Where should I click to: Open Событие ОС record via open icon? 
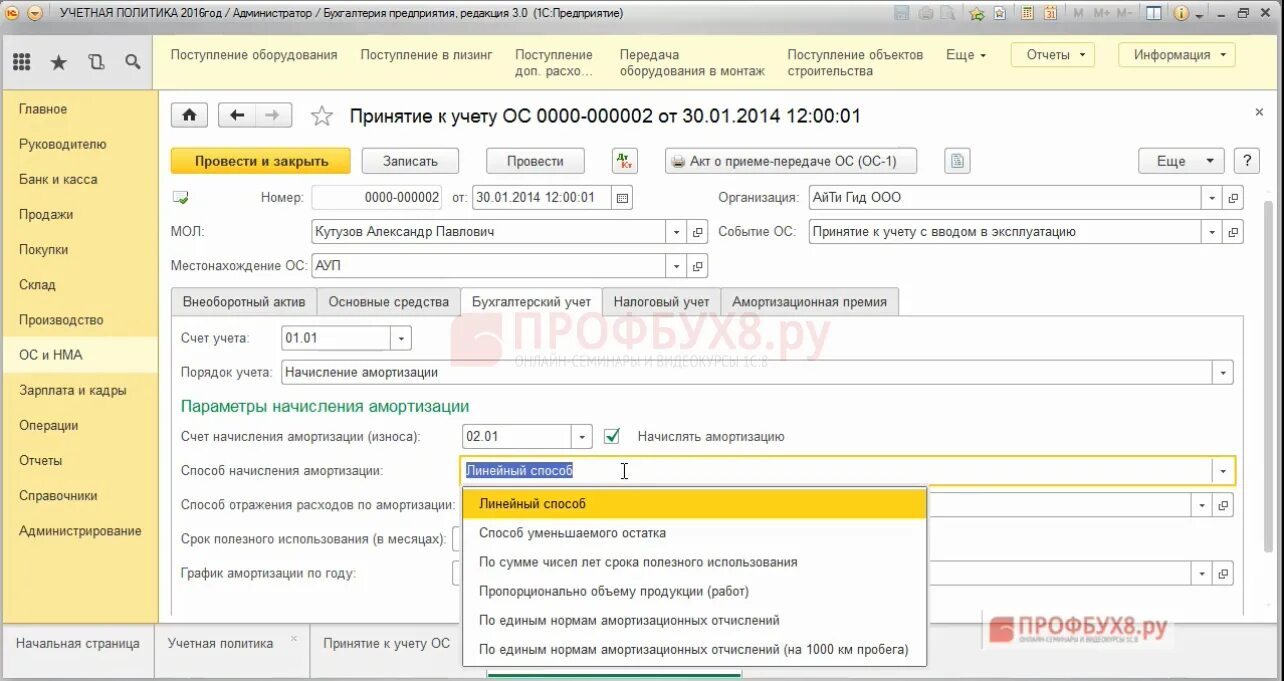tap(1233, 232)
